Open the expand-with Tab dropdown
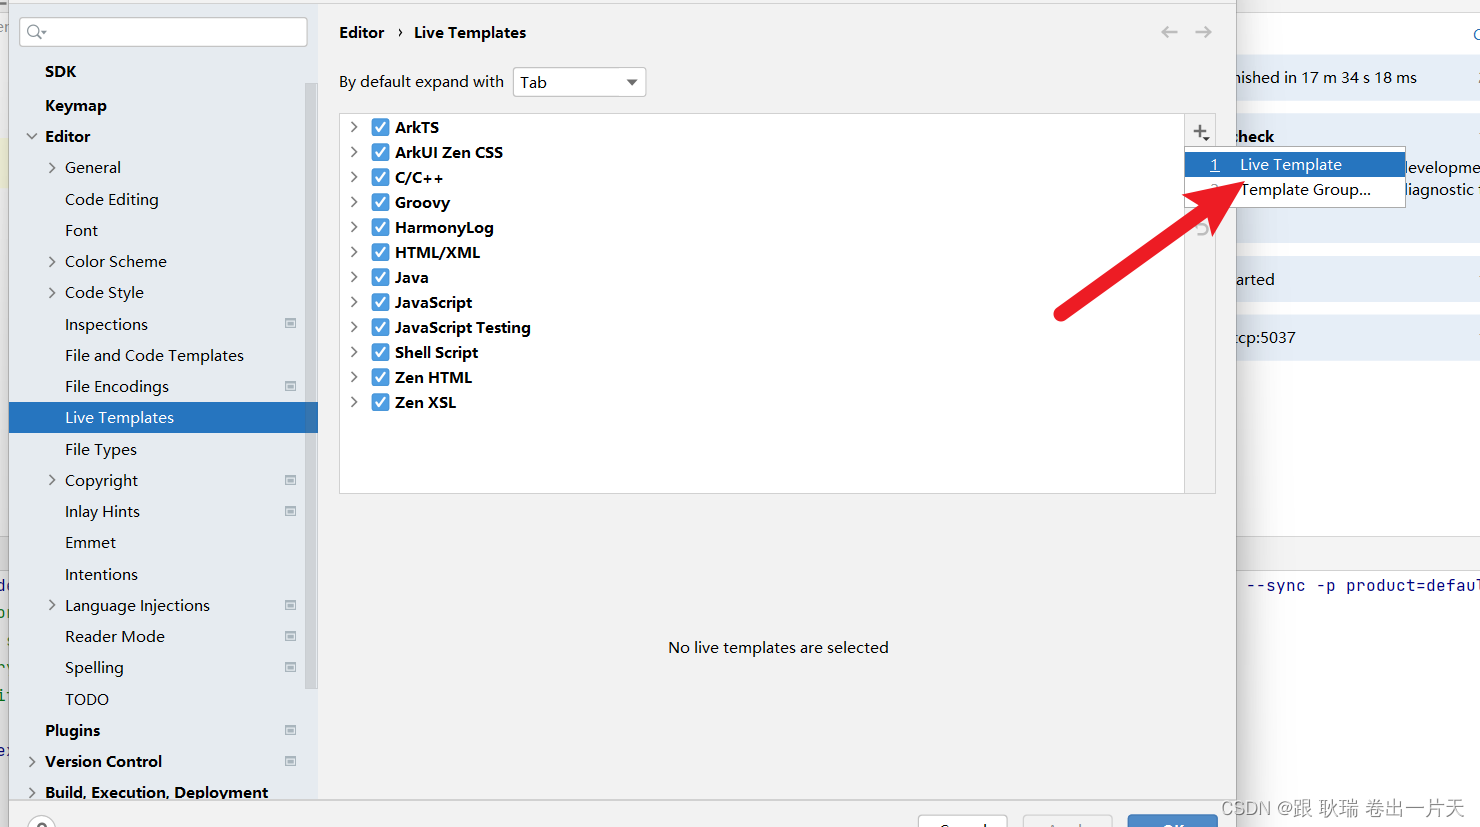This screenshot has width=1480, height=827. (579, 82)
